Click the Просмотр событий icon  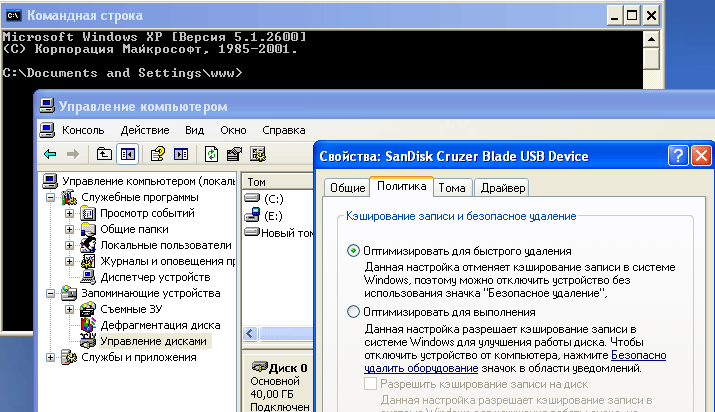(x=88, y=213)
